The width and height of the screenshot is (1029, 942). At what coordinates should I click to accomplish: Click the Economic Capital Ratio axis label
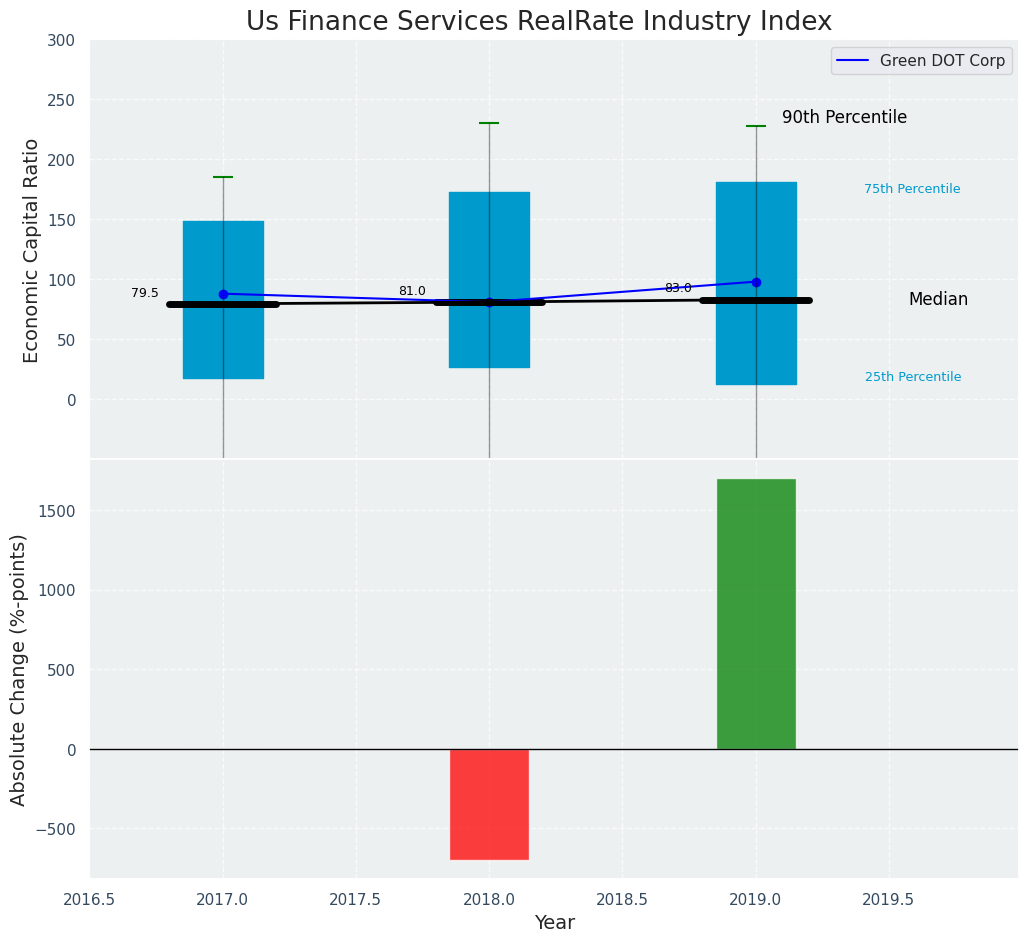(31, 250)
